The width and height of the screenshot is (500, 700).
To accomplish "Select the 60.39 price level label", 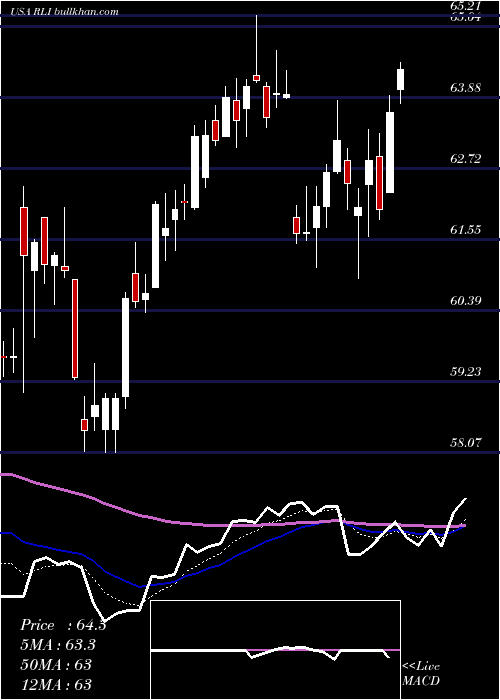I will (466, 300).
